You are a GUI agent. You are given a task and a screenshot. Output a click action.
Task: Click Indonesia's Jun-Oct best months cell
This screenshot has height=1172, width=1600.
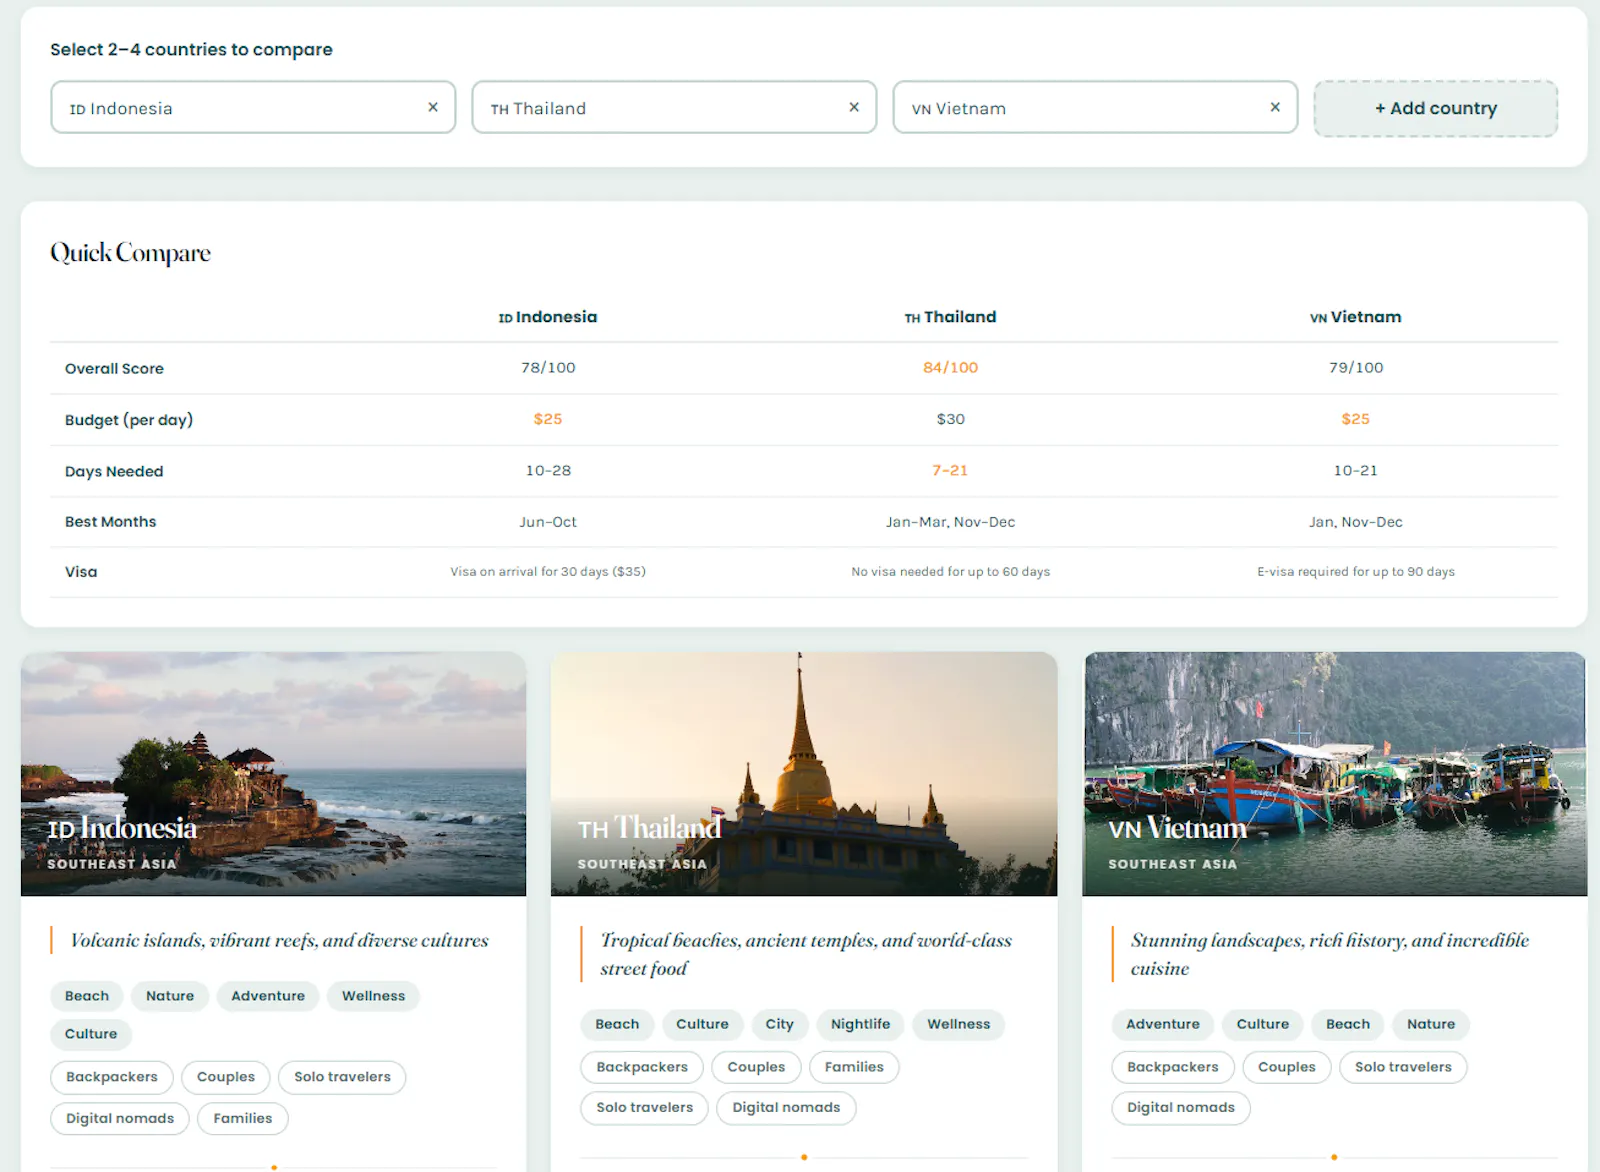click(548, 522)
